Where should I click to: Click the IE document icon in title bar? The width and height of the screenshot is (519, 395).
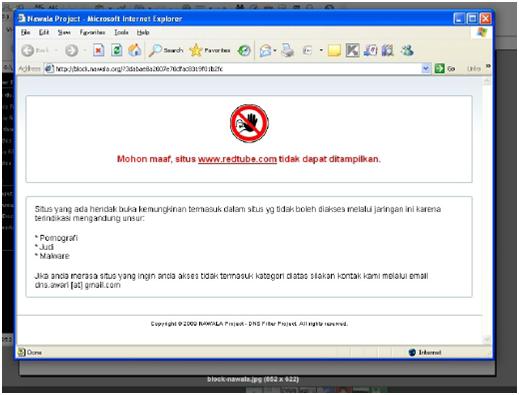click(x=22, y=18)
